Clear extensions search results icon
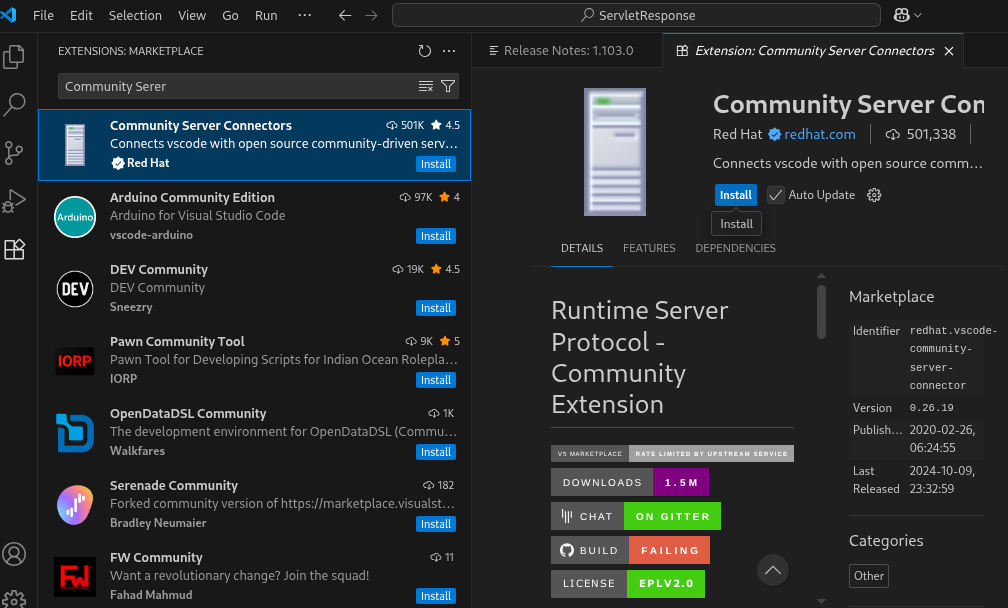Image resolution: width=1008 pixels, height=608 pixels. 426,86
